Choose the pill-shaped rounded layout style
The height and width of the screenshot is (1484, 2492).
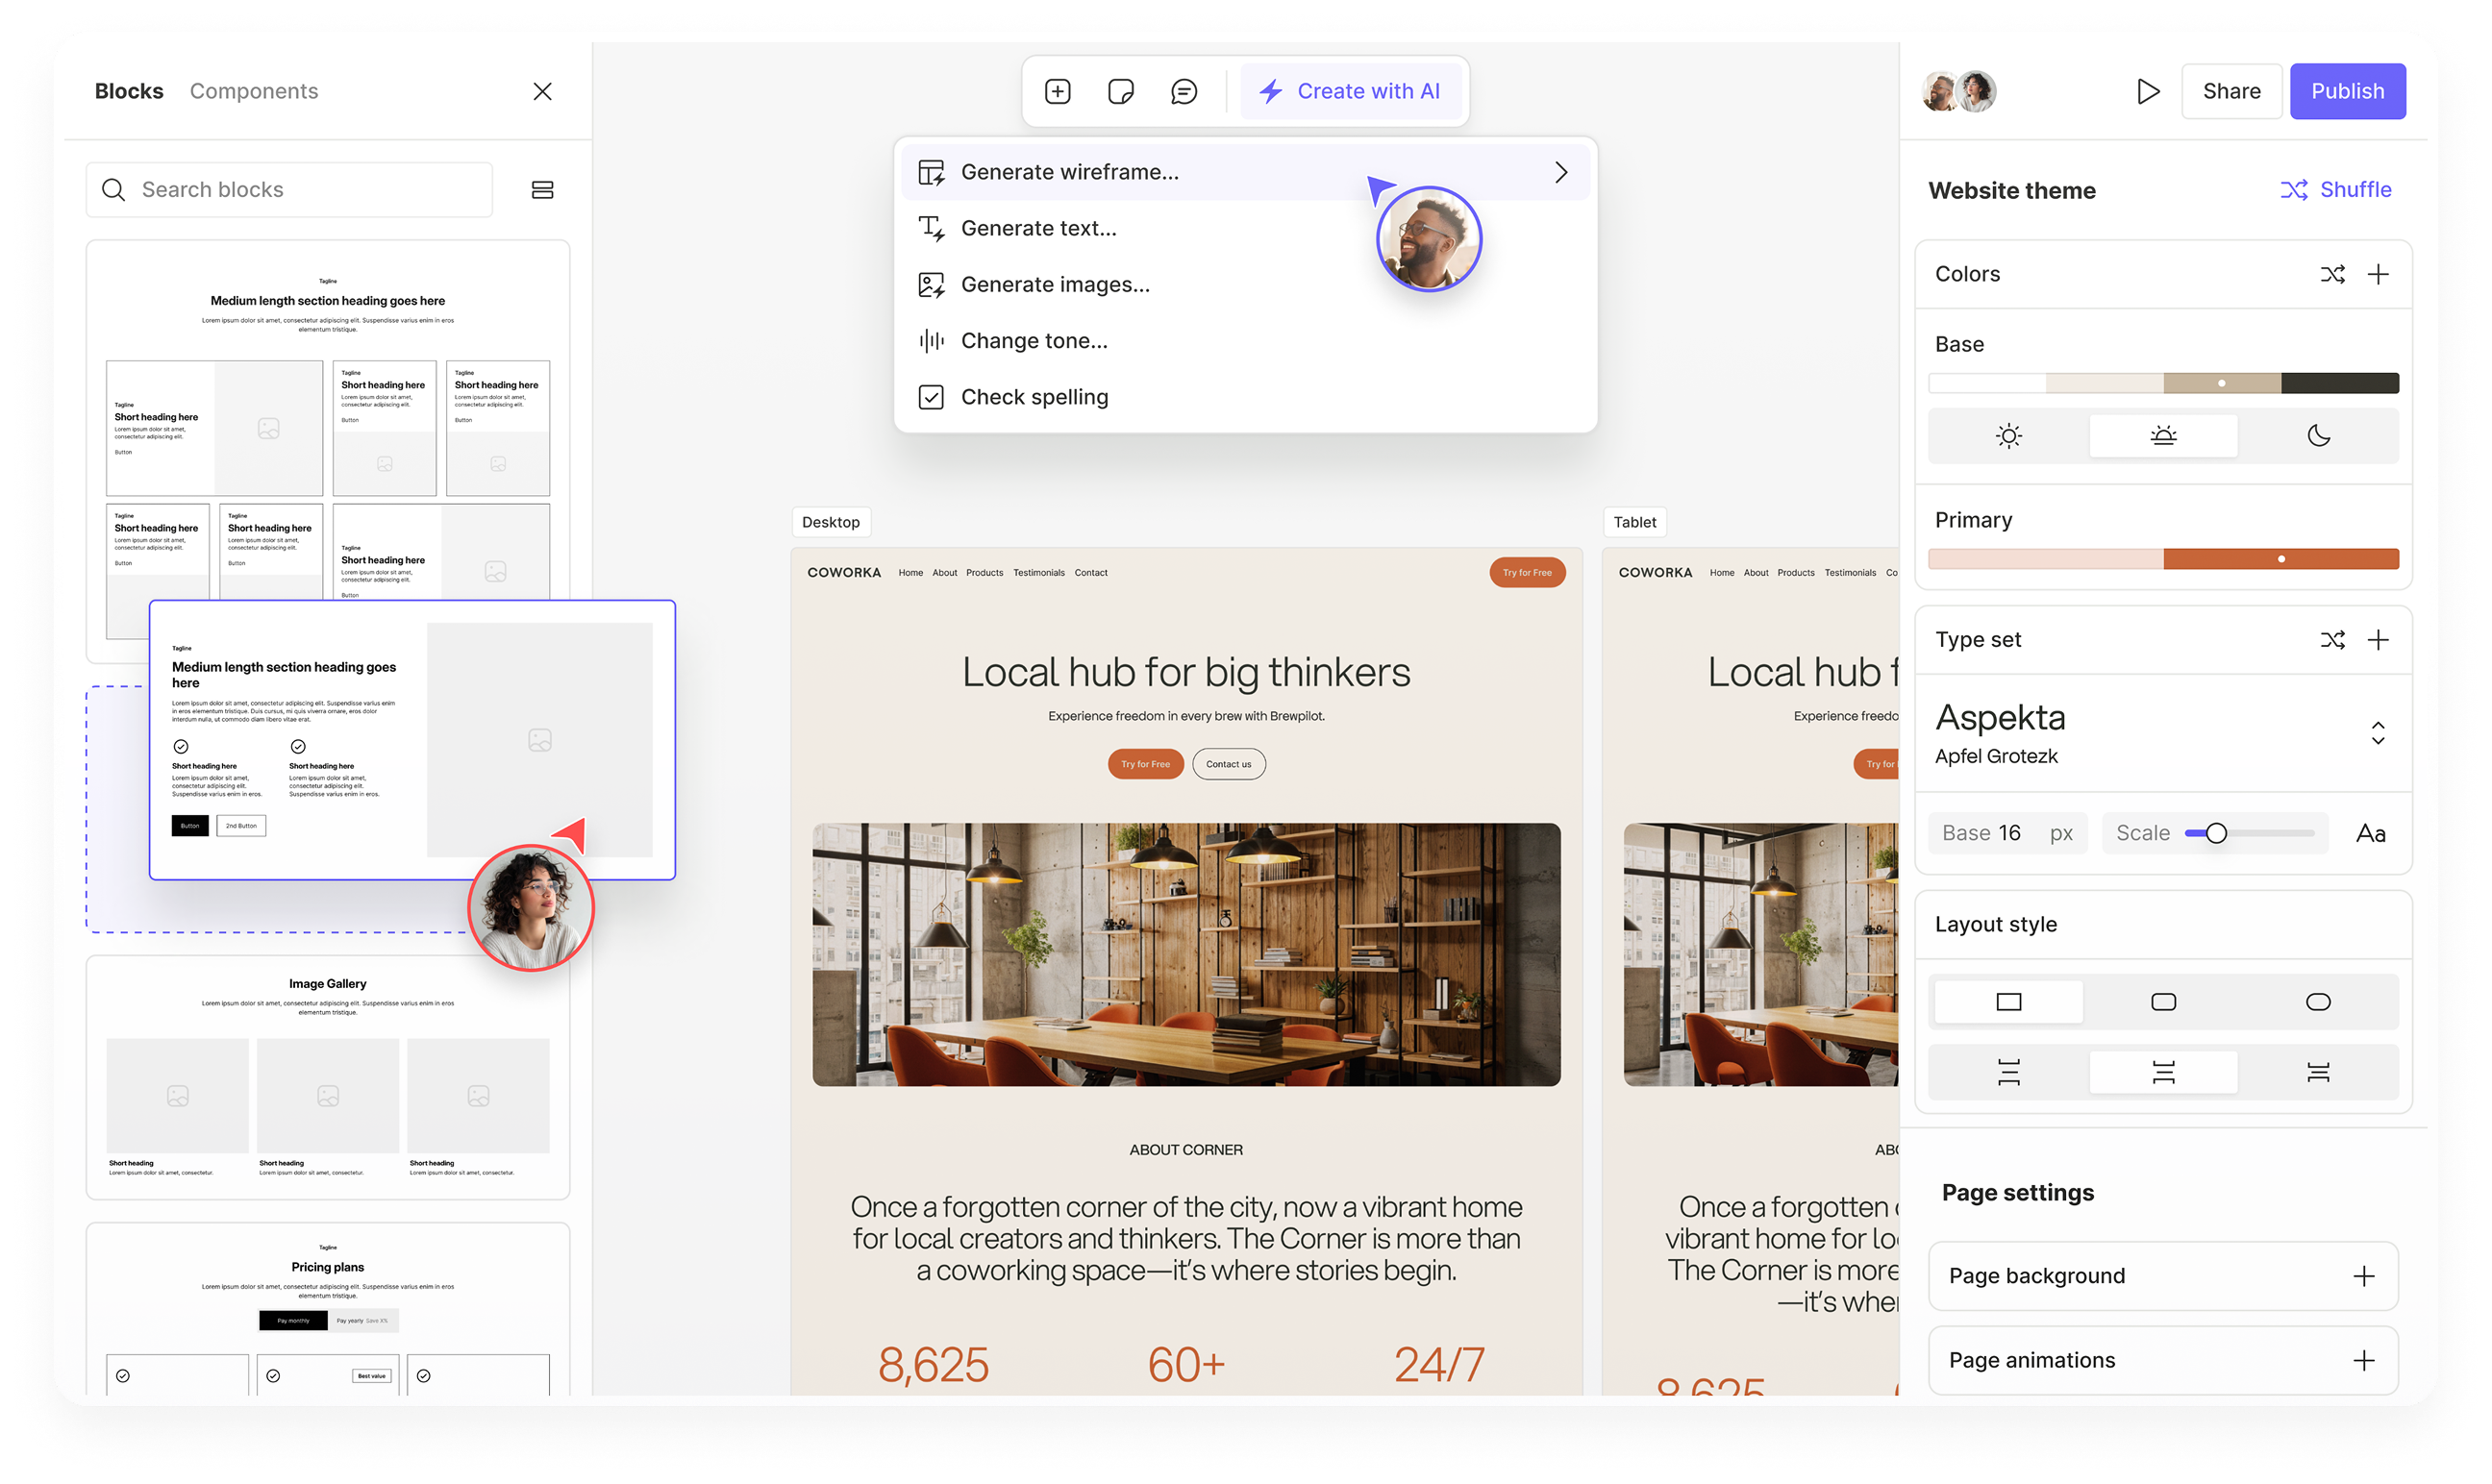point(2318,1002)
